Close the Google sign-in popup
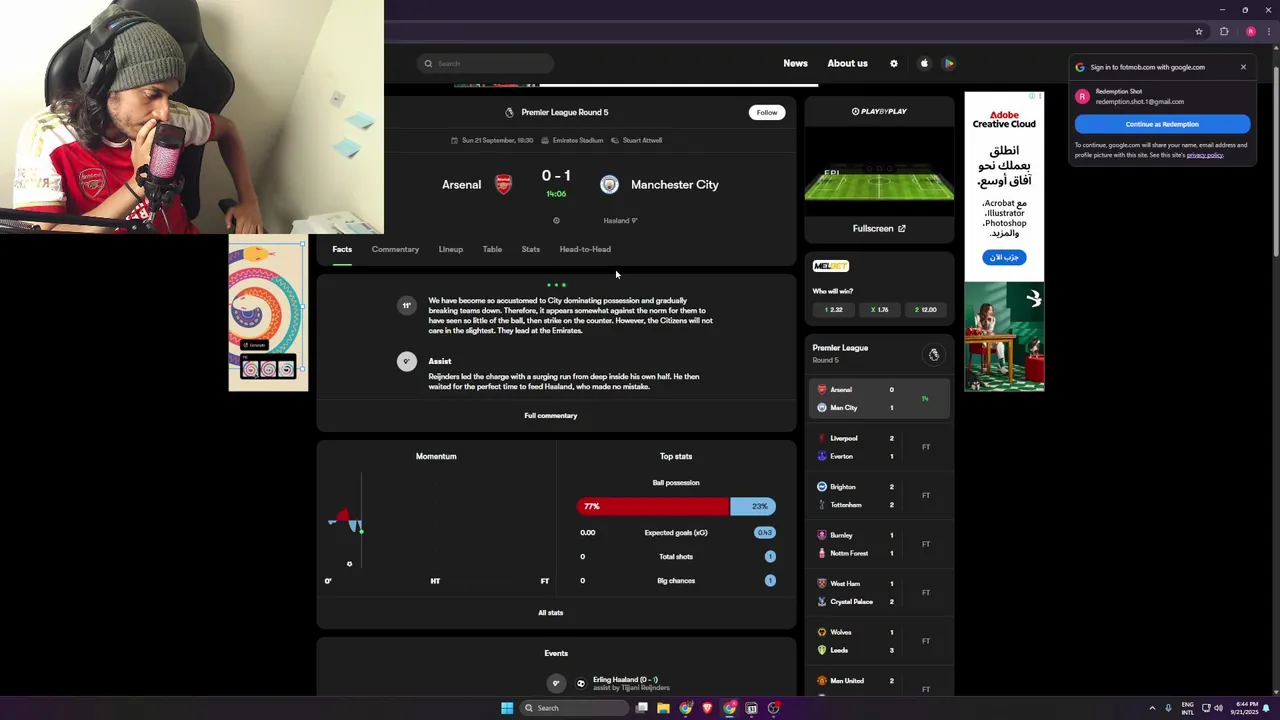This screenshot has height=720, width=1280. click(x=1243, y=67)
